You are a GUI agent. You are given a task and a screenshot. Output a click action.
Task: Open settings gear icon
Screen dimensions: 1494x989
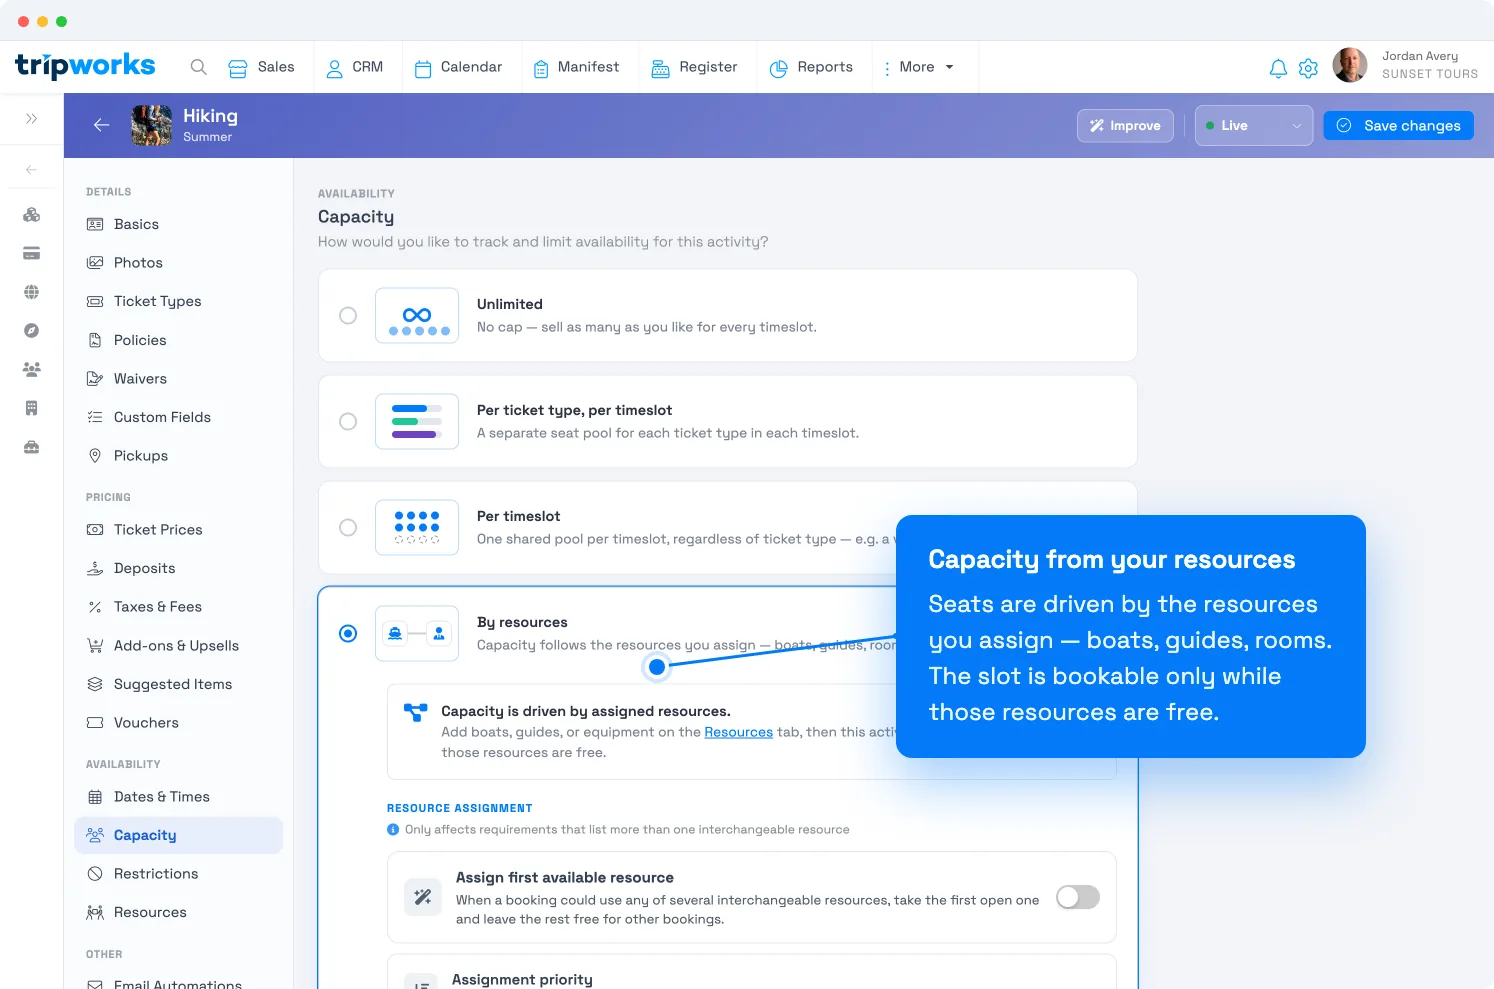[1308, 68]
